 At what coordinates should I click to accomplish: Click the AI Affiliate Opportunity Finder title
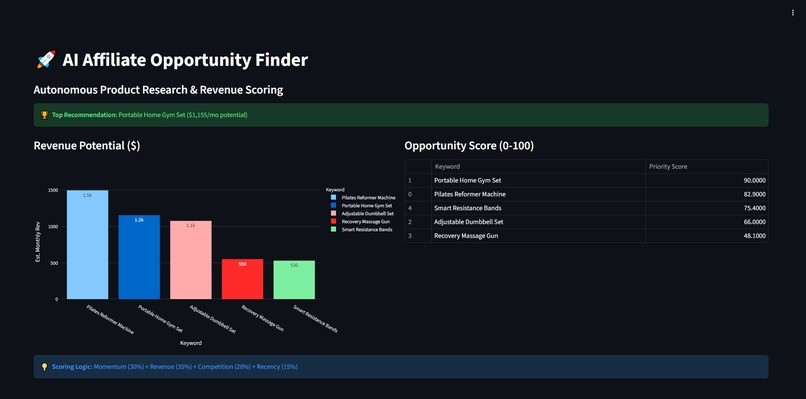(185, 60)
